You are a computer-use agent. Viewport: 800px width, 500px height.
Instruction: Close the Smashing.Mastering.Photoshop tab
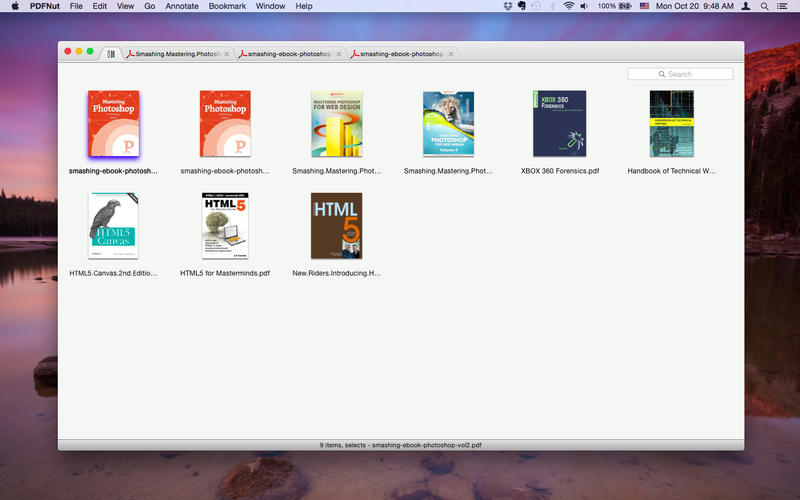click(x=227, y=53)
